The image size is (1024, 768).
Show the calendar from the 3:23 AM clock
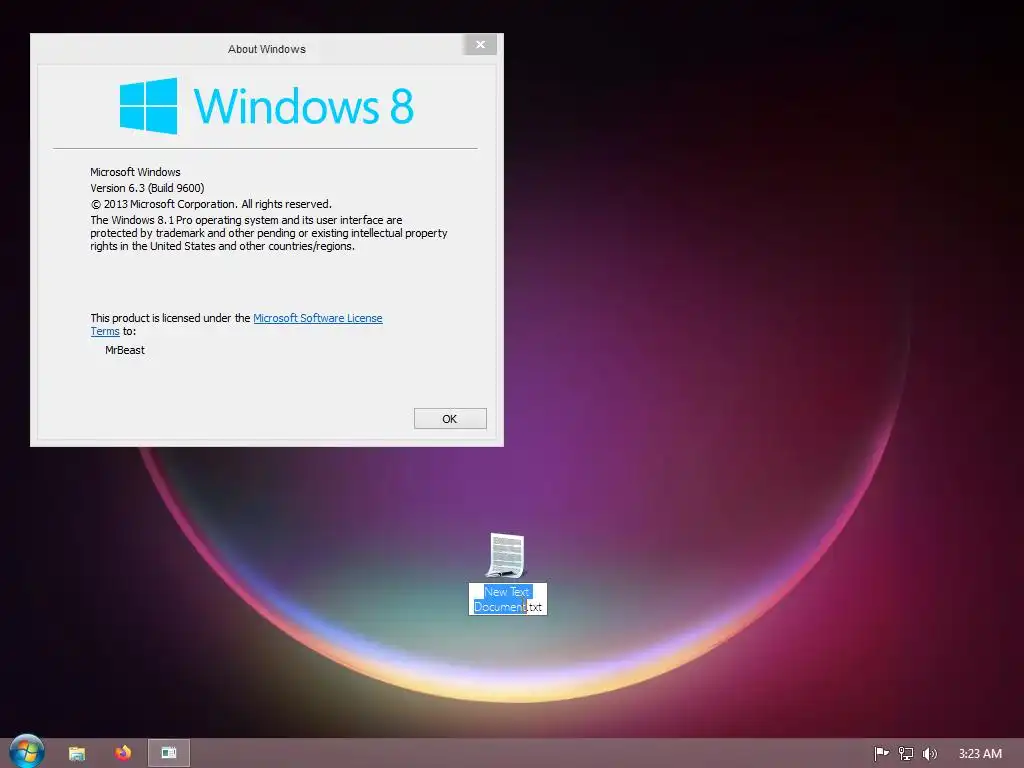coord(980,754)
